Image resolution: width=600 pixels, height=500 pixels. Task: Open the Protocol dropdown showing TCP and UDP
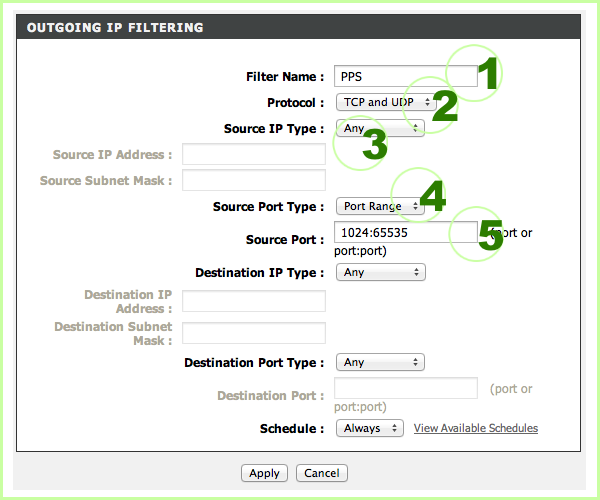coord(386,102)
